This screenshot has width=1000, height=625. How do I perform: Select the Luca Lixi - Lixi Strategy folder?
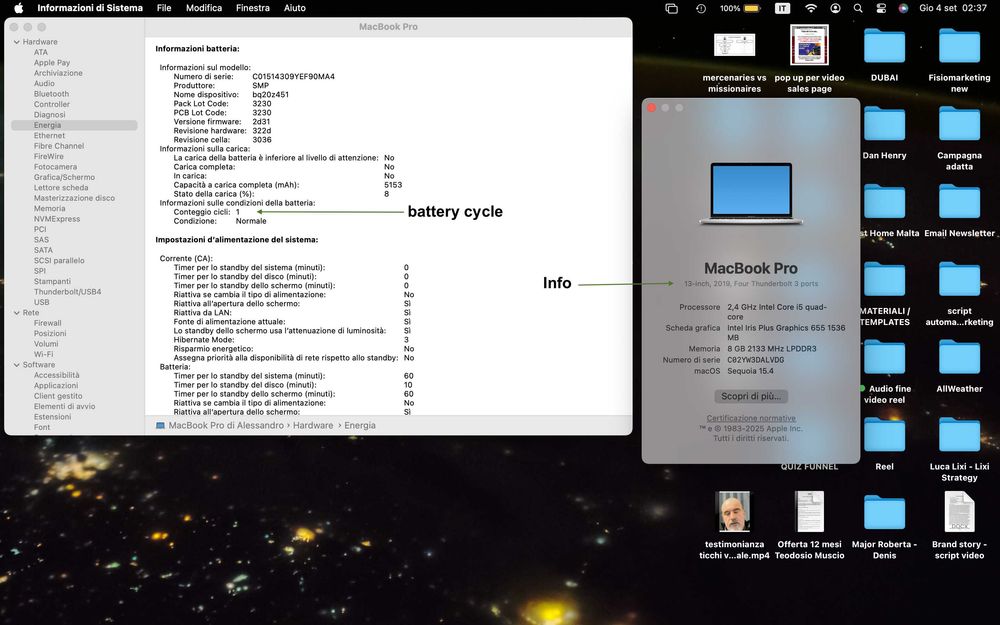coord(959,436)
